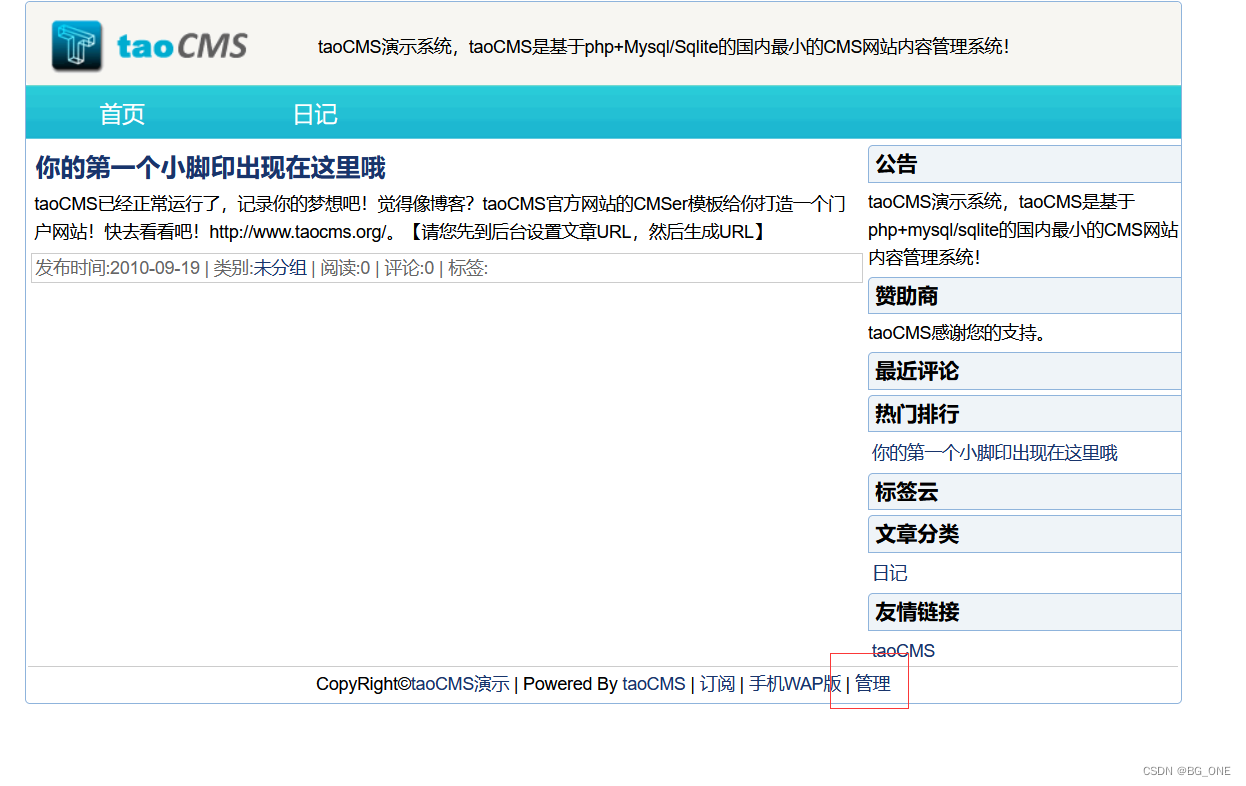The width and height of the screenshot is (1246, 786).
Task: Click the 热门排行 sidebar heading
Action: (1024, 414)
